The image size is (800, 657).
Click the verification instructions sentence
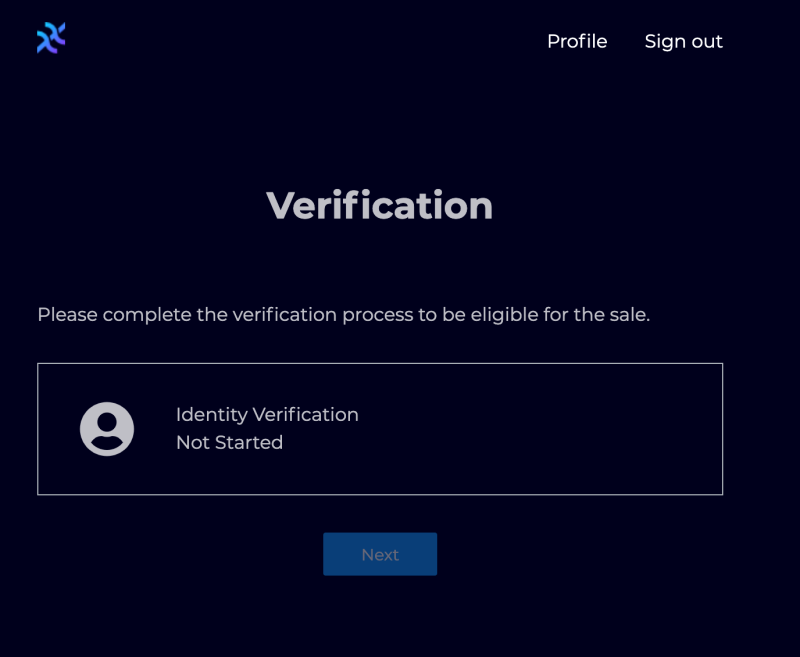343,315
